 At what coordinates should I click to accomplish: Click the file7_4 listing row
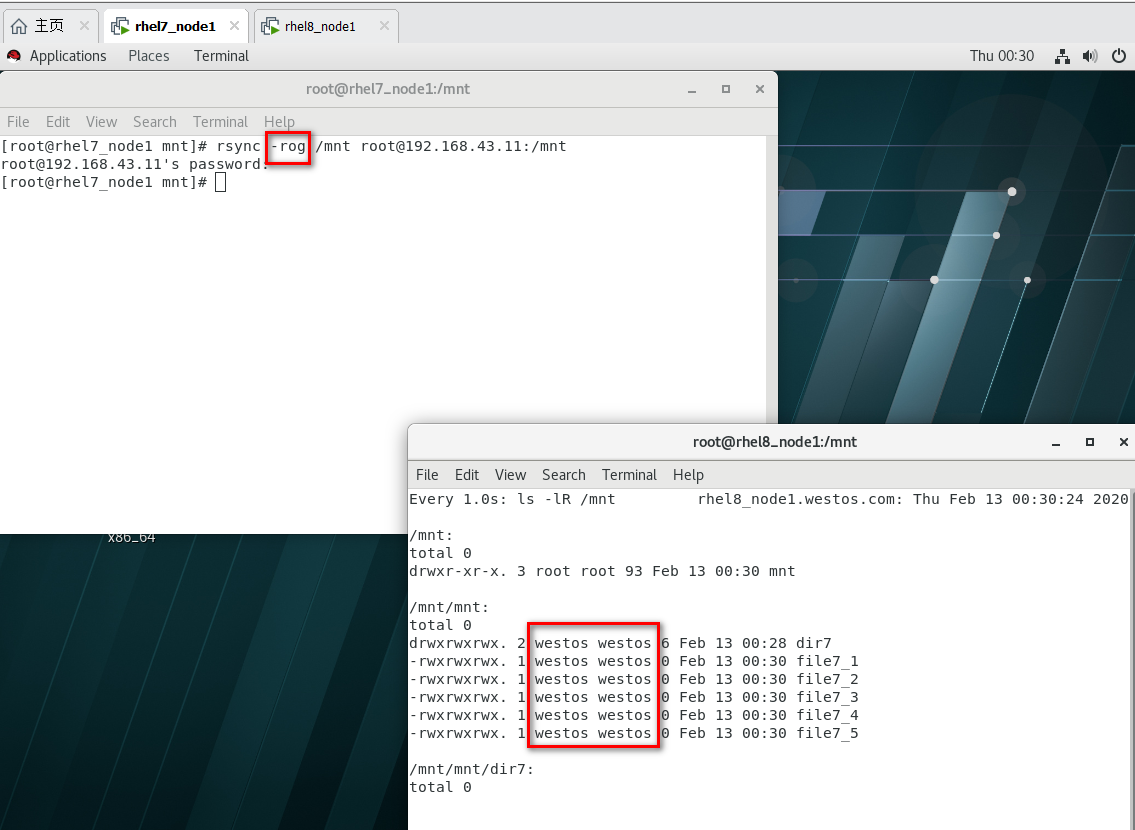[634, 716]
